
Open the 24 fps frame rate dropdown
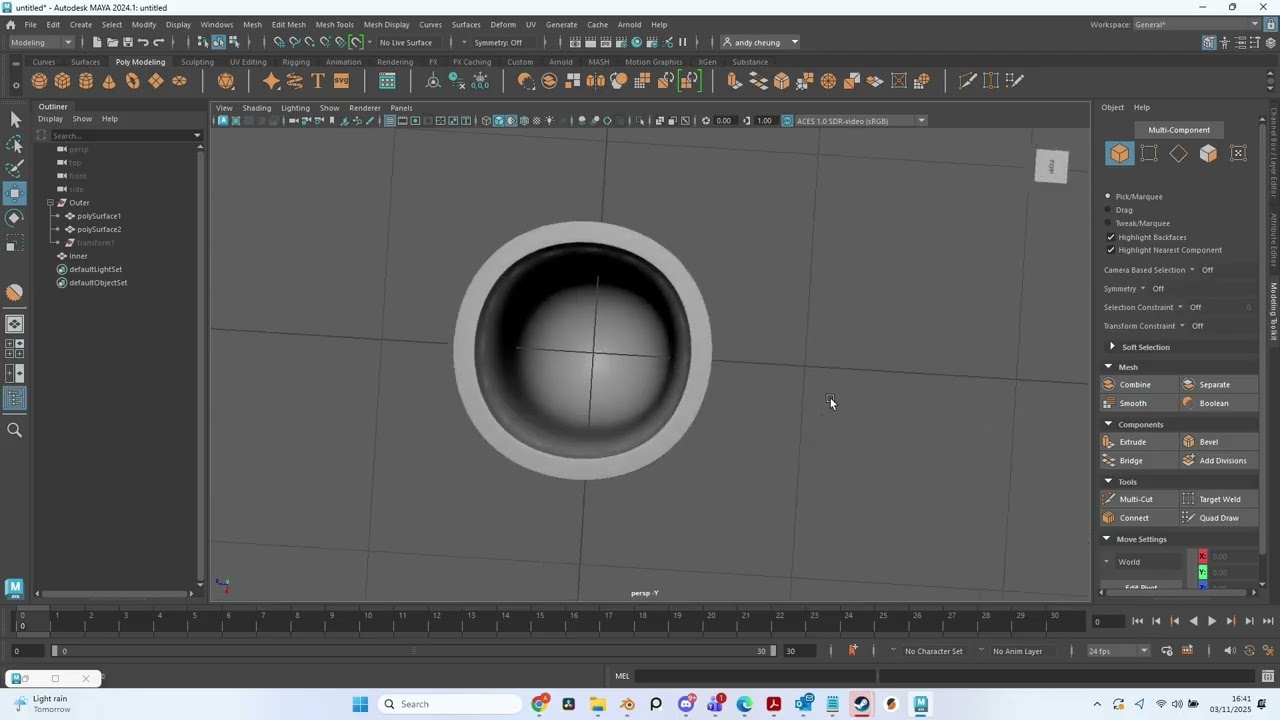click(x=1119, y=651)
